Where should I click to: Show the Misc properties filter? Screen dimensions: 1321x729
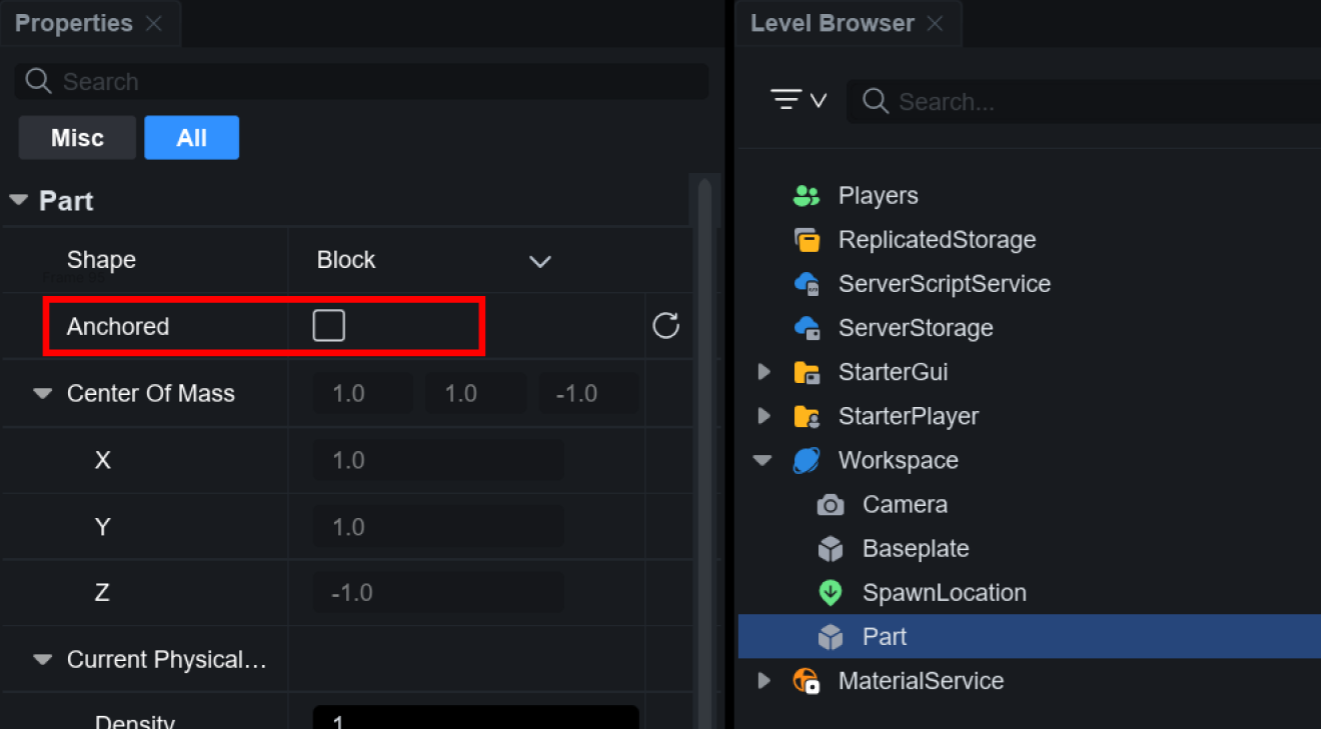point(77,138)
